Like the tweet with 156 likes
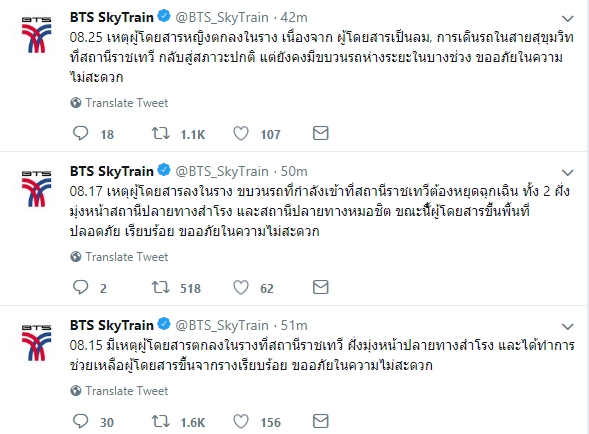The image size is (589, 434). (x=241, y=421)
